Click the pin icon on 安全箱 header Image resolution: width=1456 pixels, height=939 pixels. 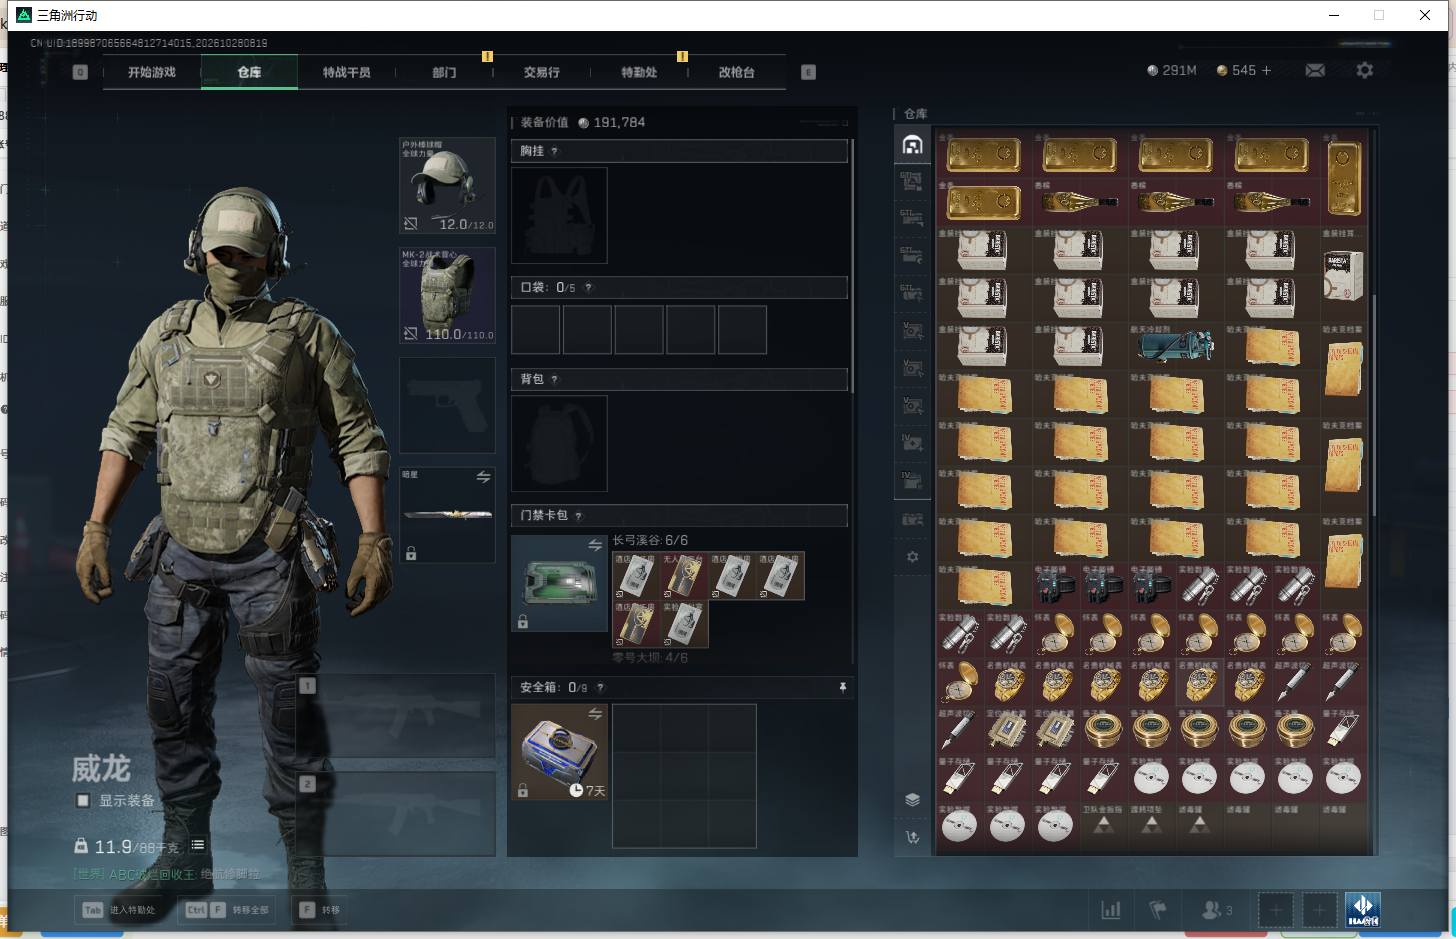[x=842, y=687]
